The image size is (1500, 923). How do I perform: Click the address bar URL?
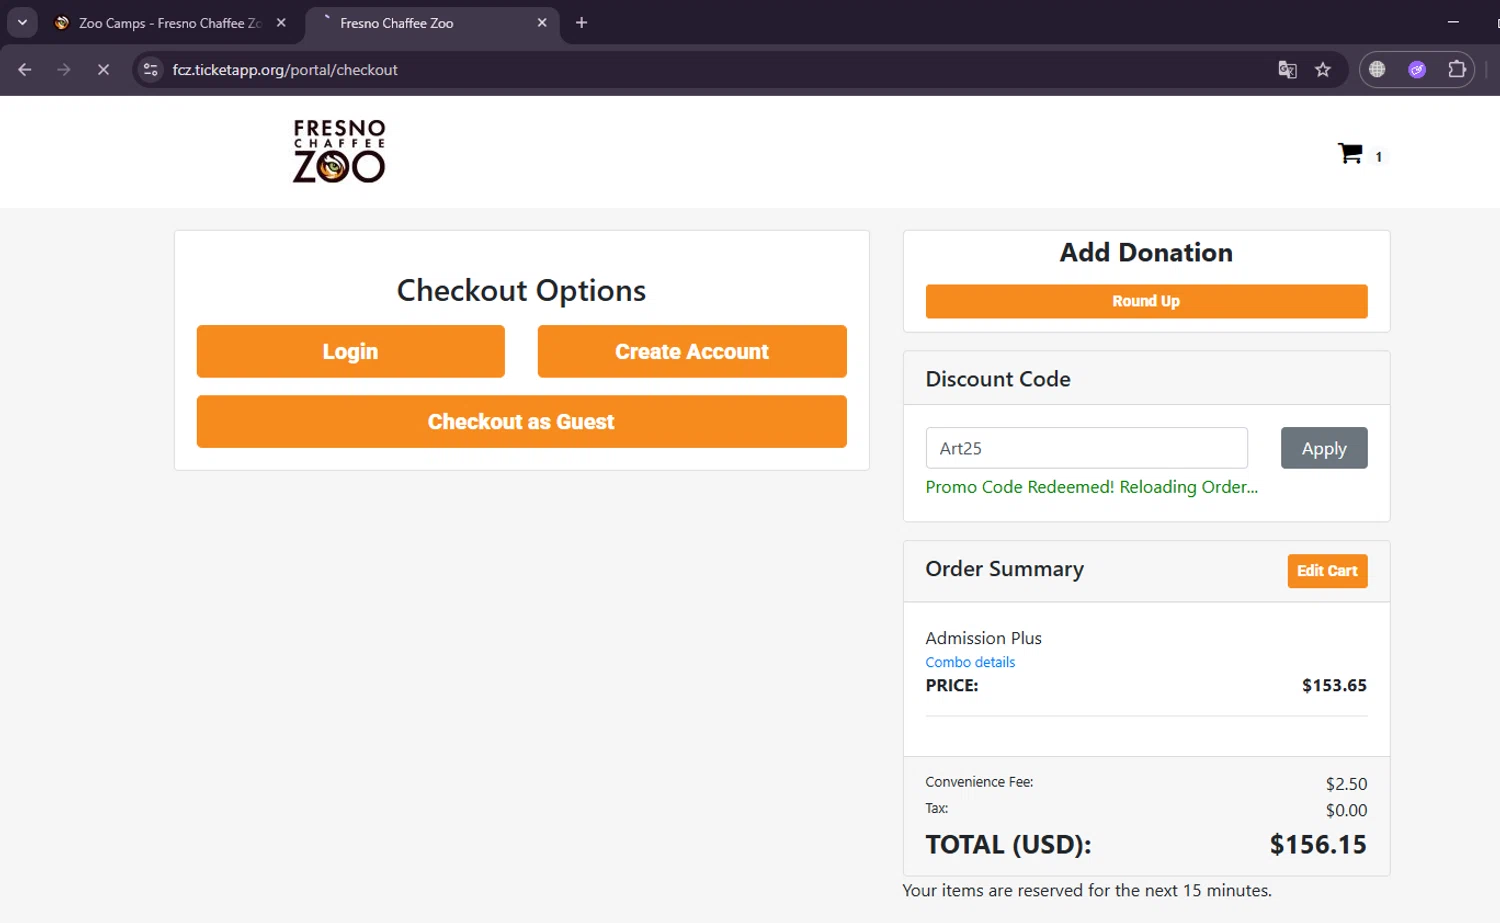tap(285, 70)
